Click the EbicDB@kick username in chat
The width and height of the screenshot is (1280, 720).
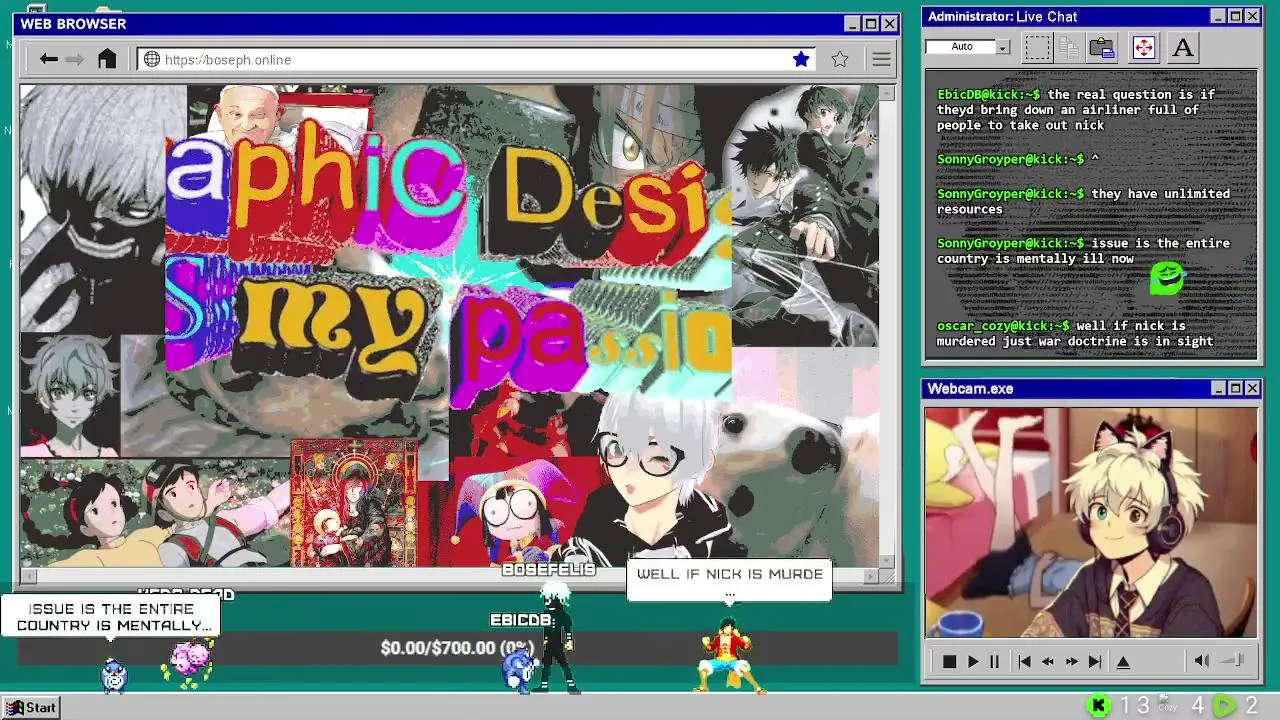(988, 95)
